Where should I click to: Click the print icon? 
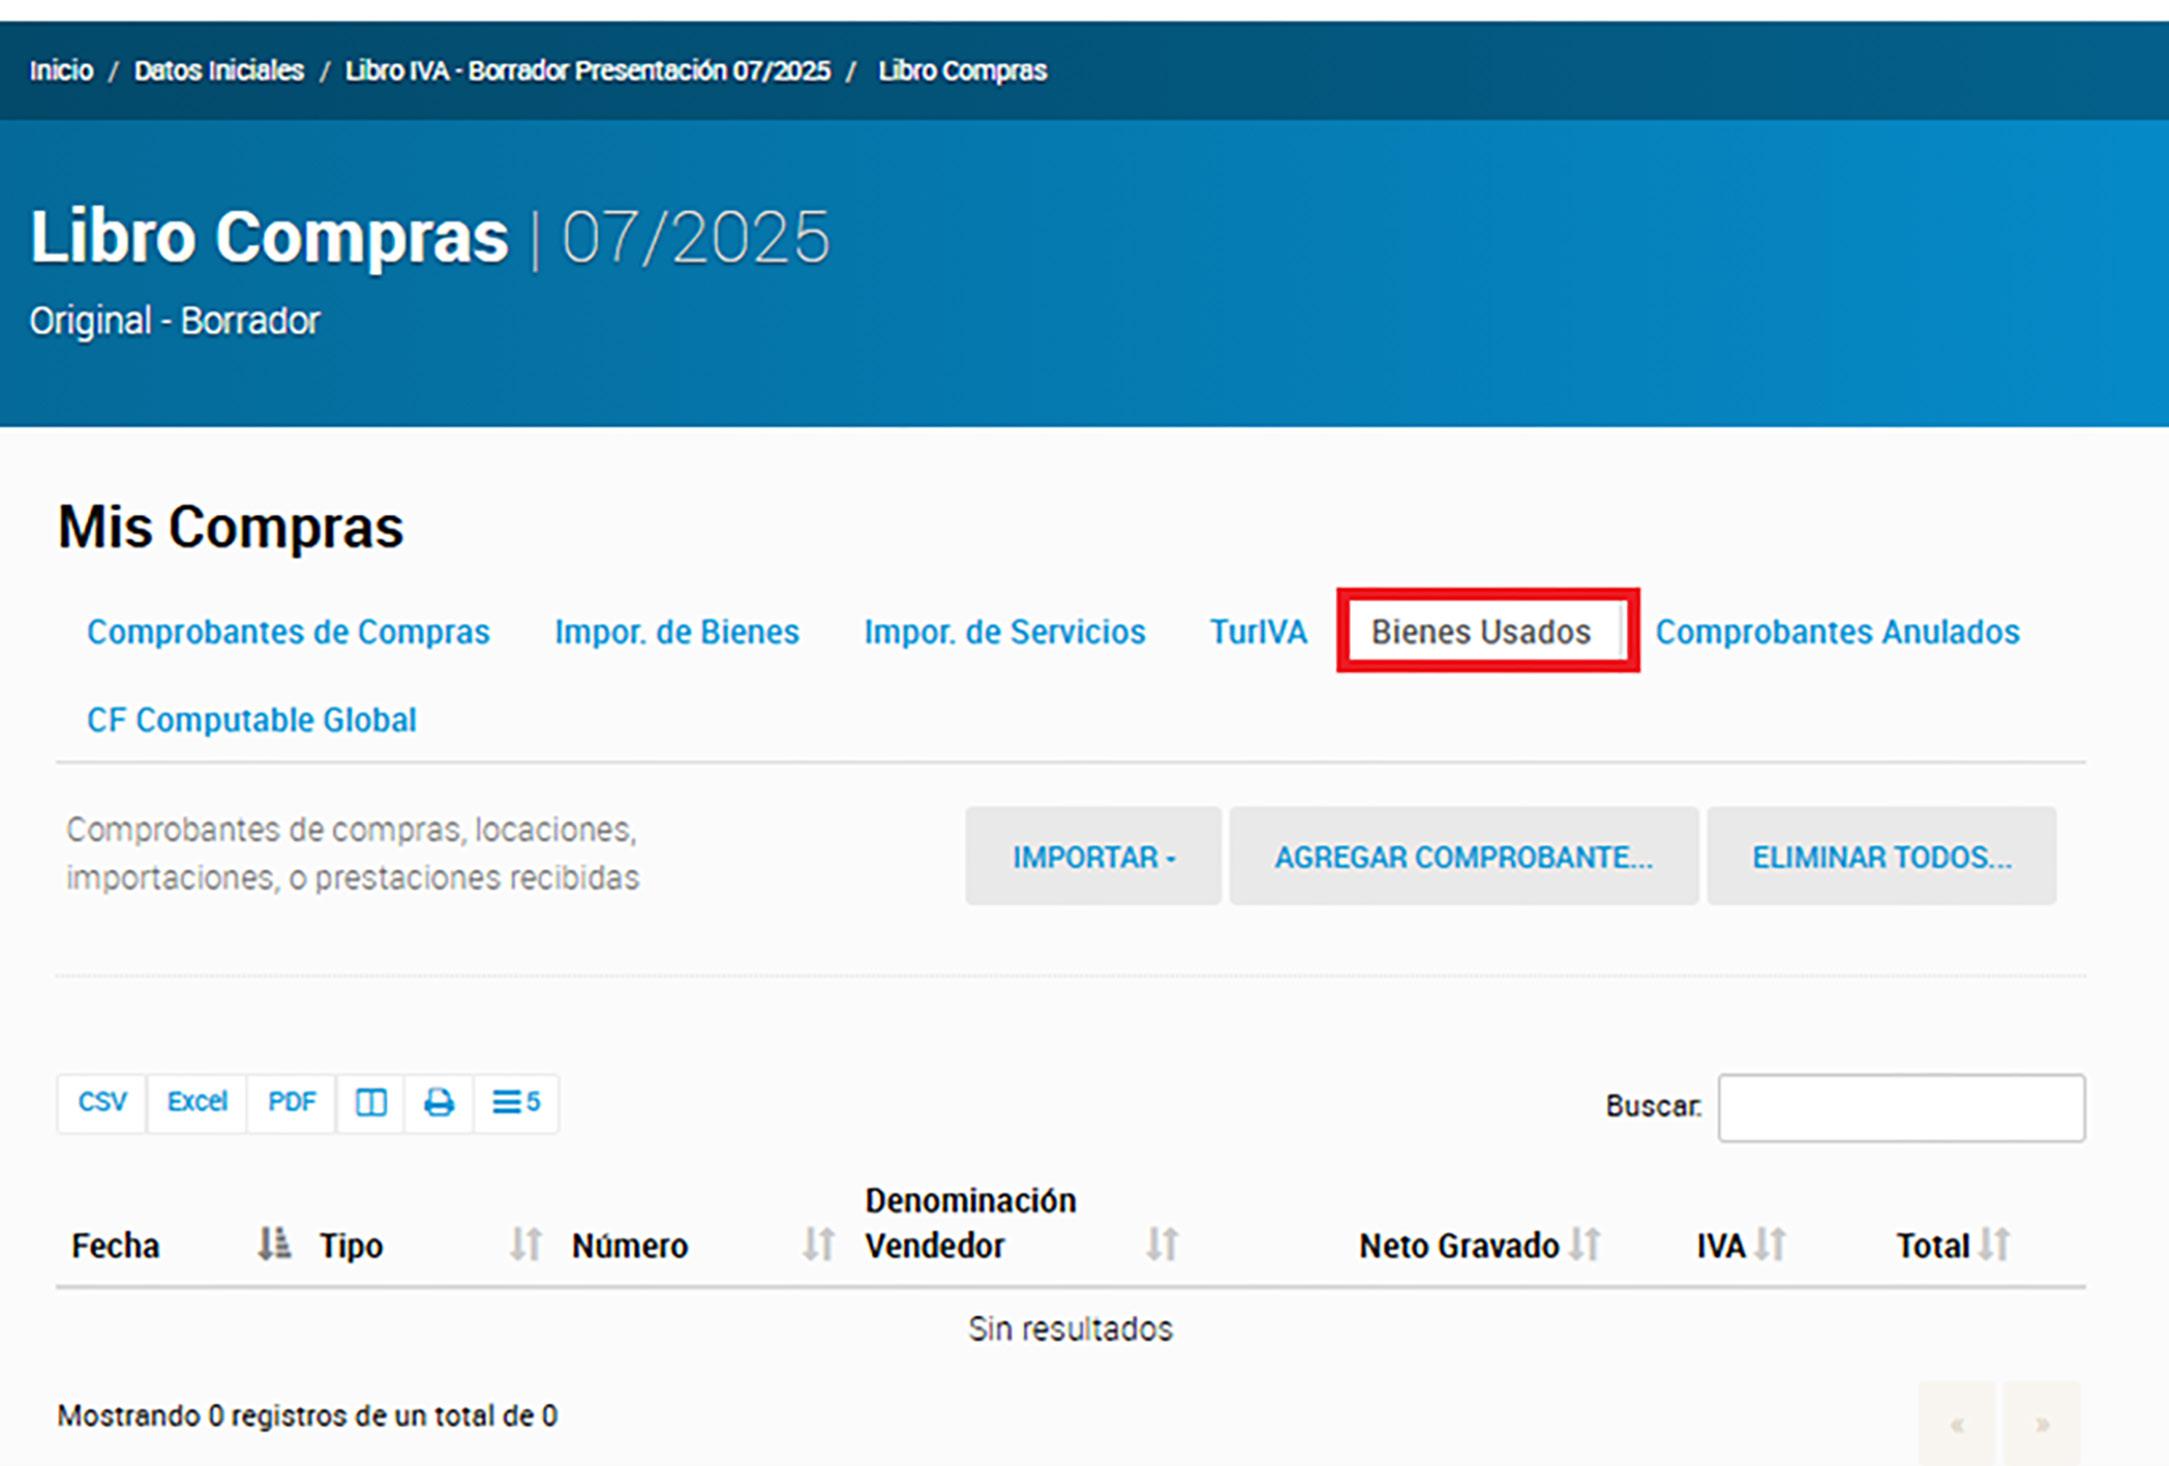(439, 1103)
